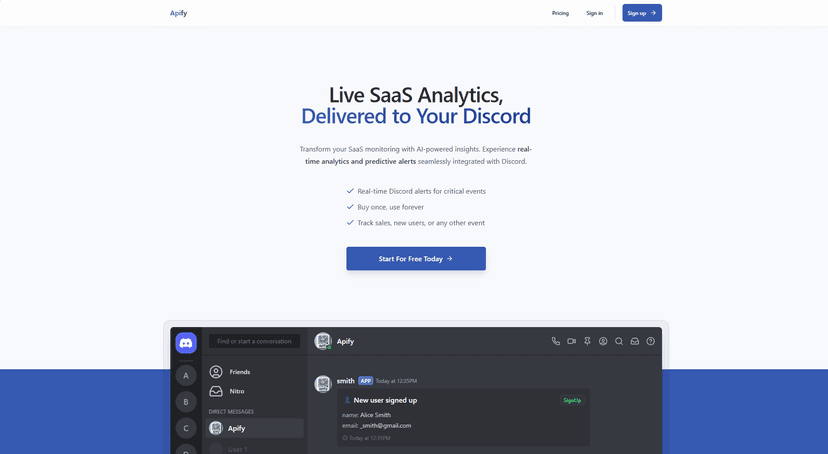Click the Apify name in chat header
The image size is (828, 454).
click(345, 341)
